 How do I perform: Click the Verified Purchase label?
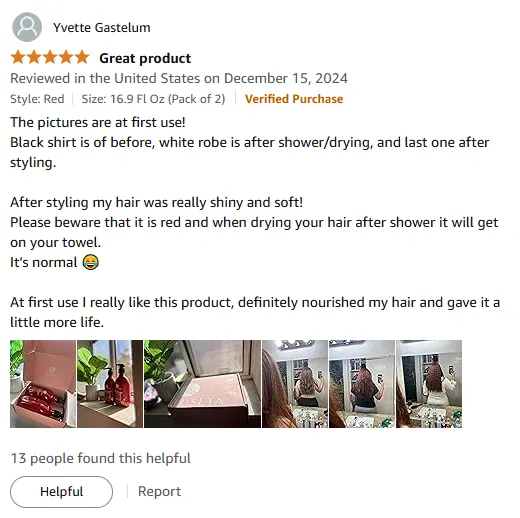point(294,99)
